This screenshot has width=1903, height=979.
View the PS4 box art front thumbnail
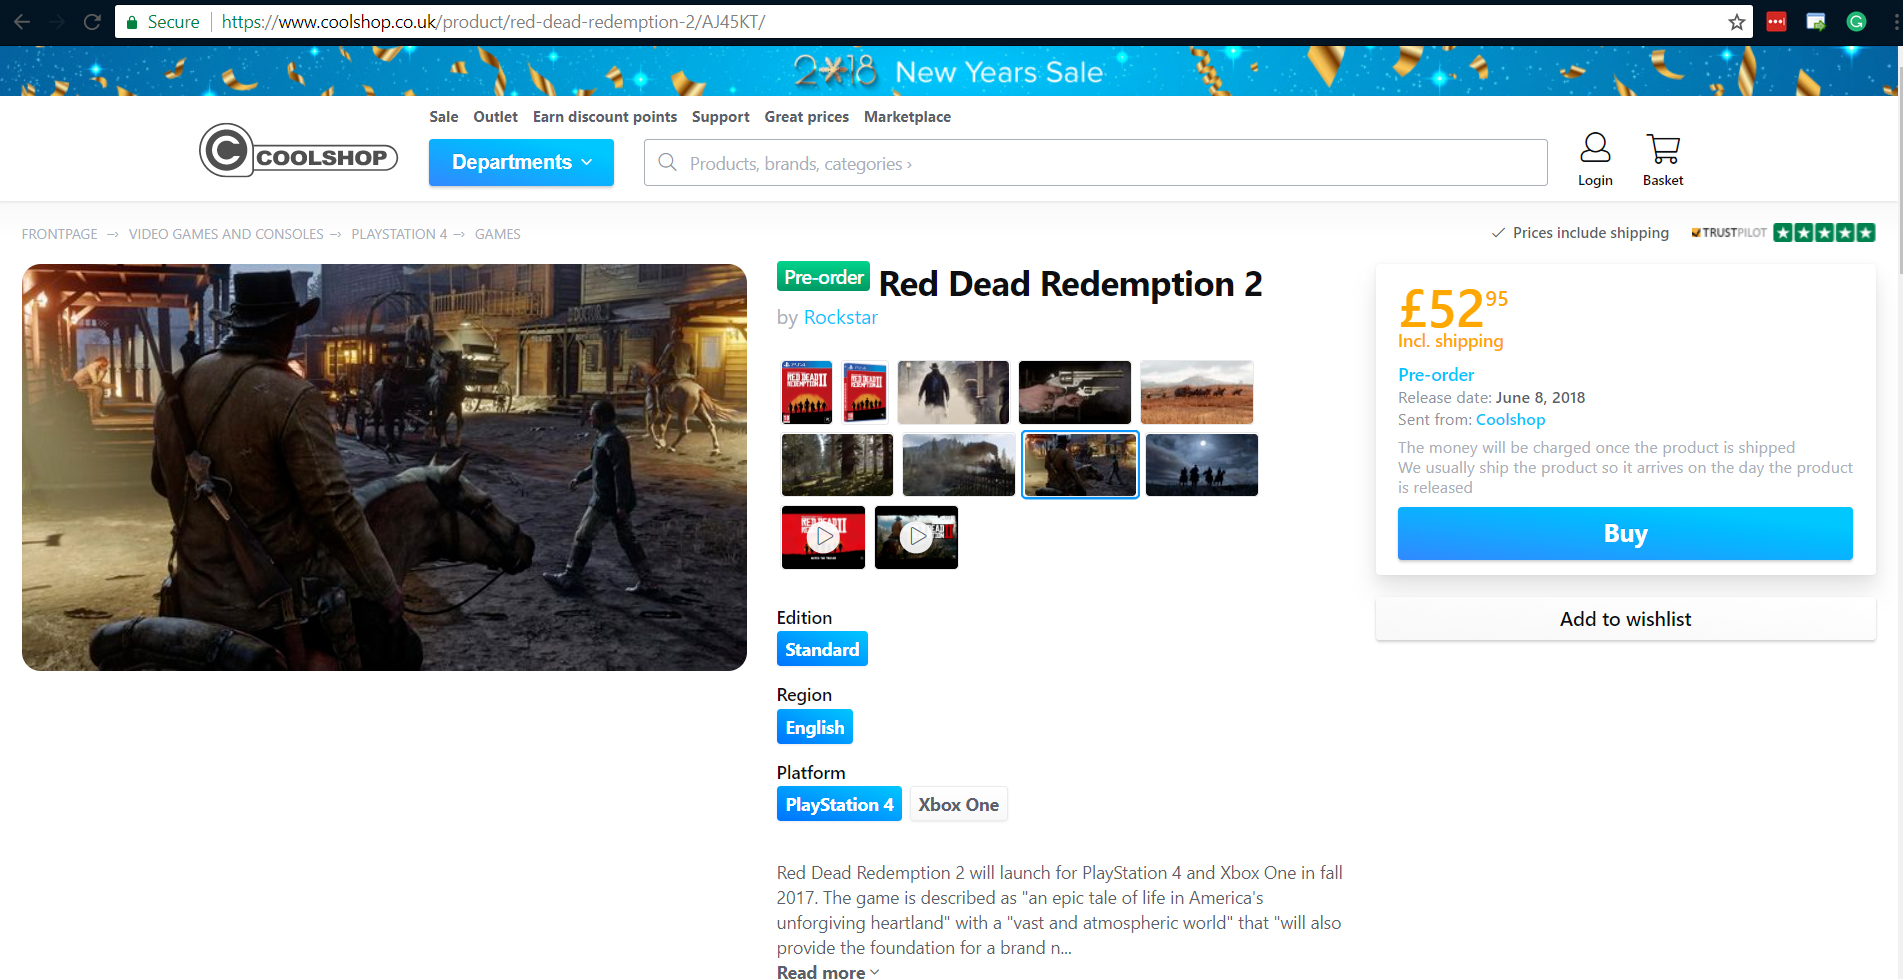click(x=806, y=392)
